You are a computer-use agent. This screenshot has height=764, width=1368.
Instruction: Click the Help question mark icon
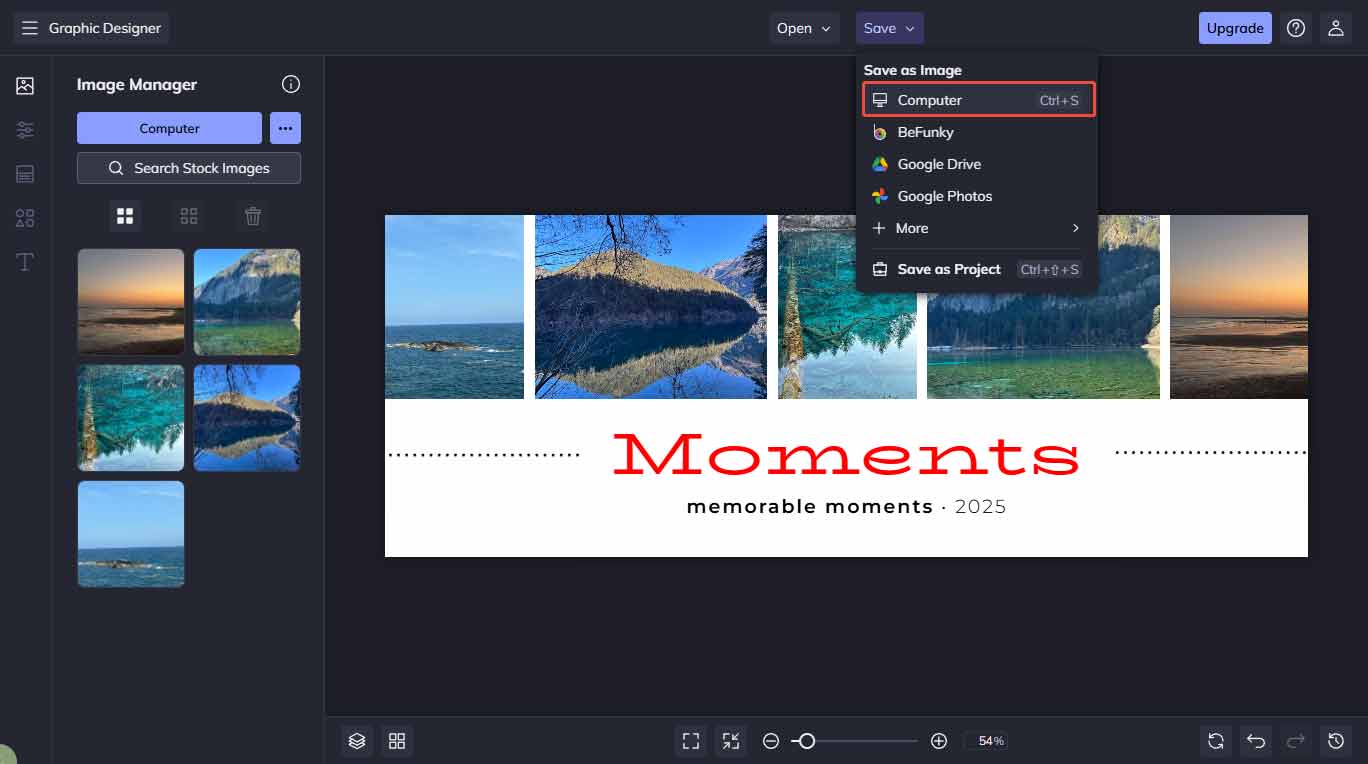(1296, 28)
